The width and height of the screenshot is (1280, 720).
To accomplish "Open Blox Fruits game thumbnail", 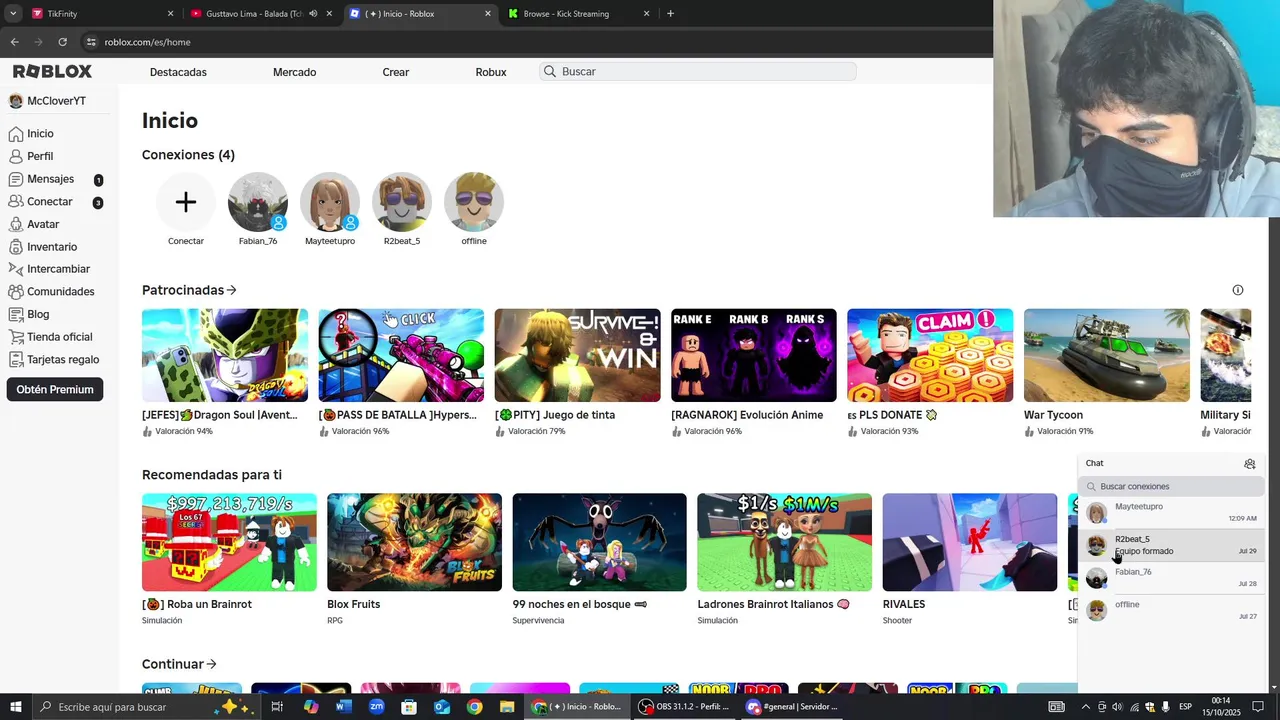I will (414, 542).
